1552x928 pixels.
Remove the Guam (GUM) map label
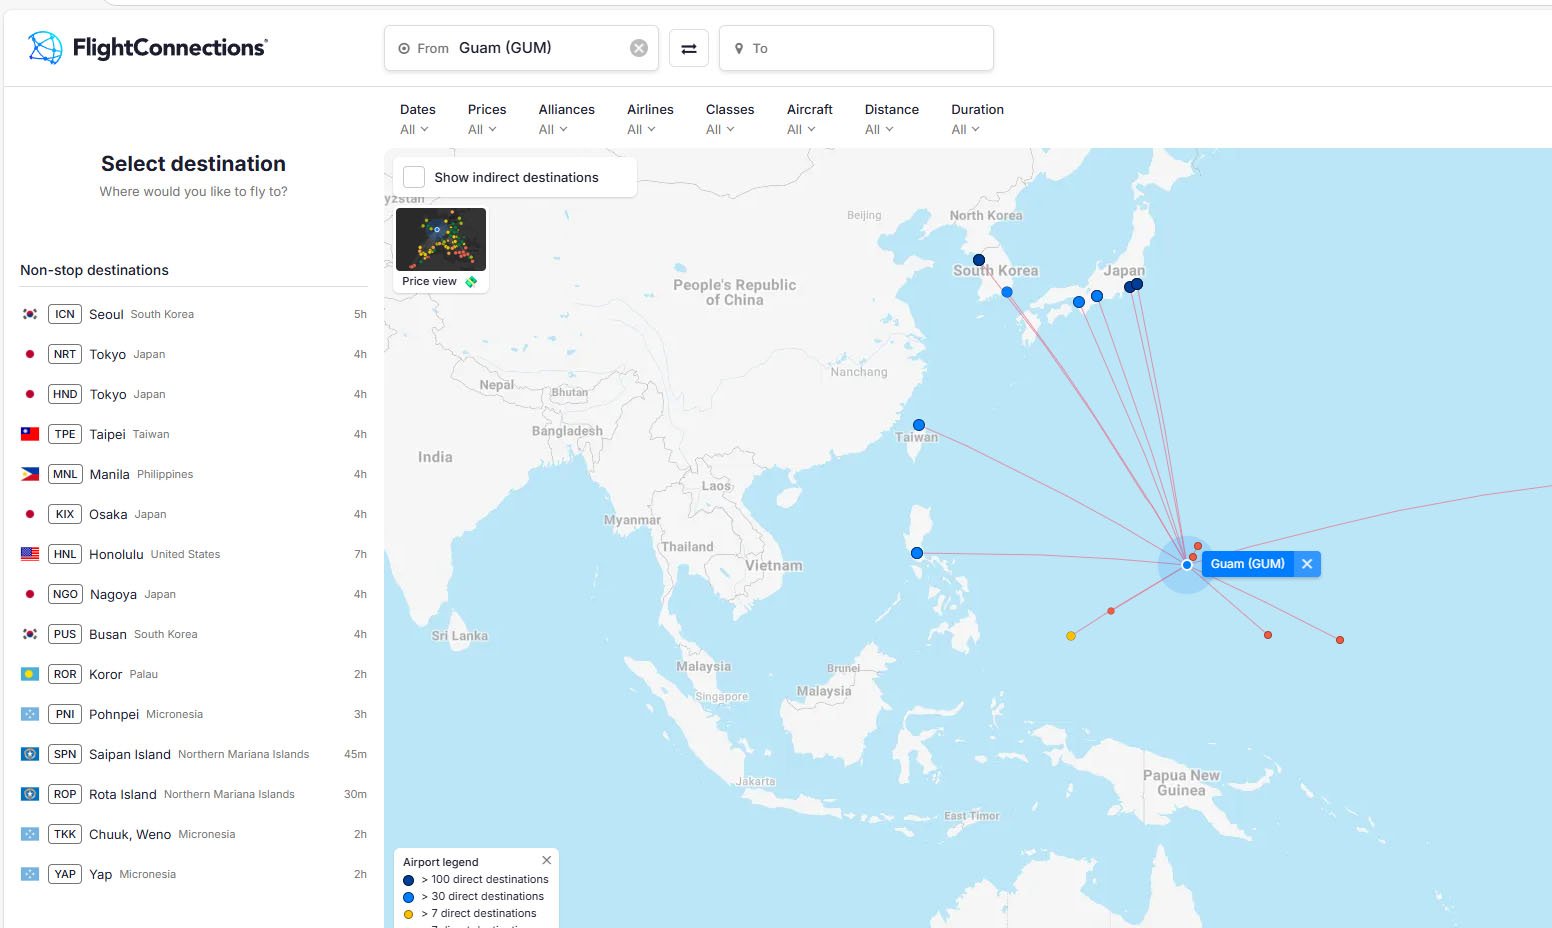(x=1307, y=564)
